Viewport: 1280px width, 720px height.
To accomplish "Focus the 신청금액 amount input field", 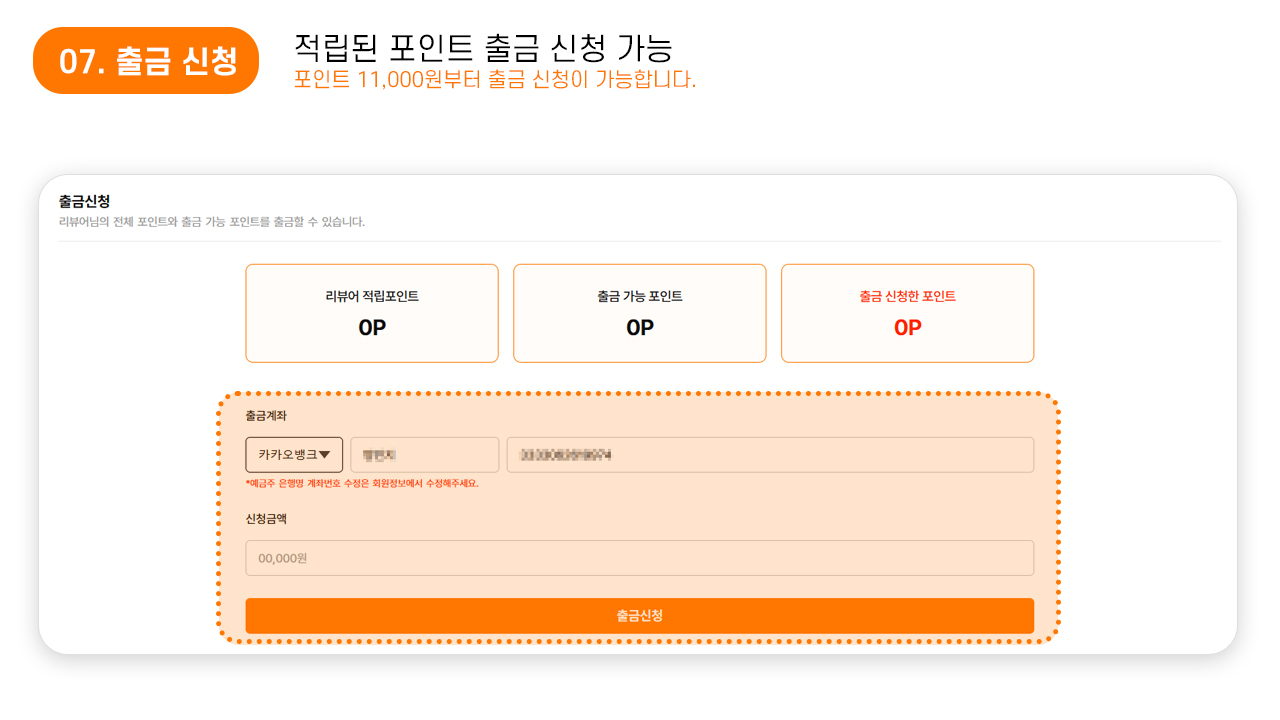I will click(639, 558).
